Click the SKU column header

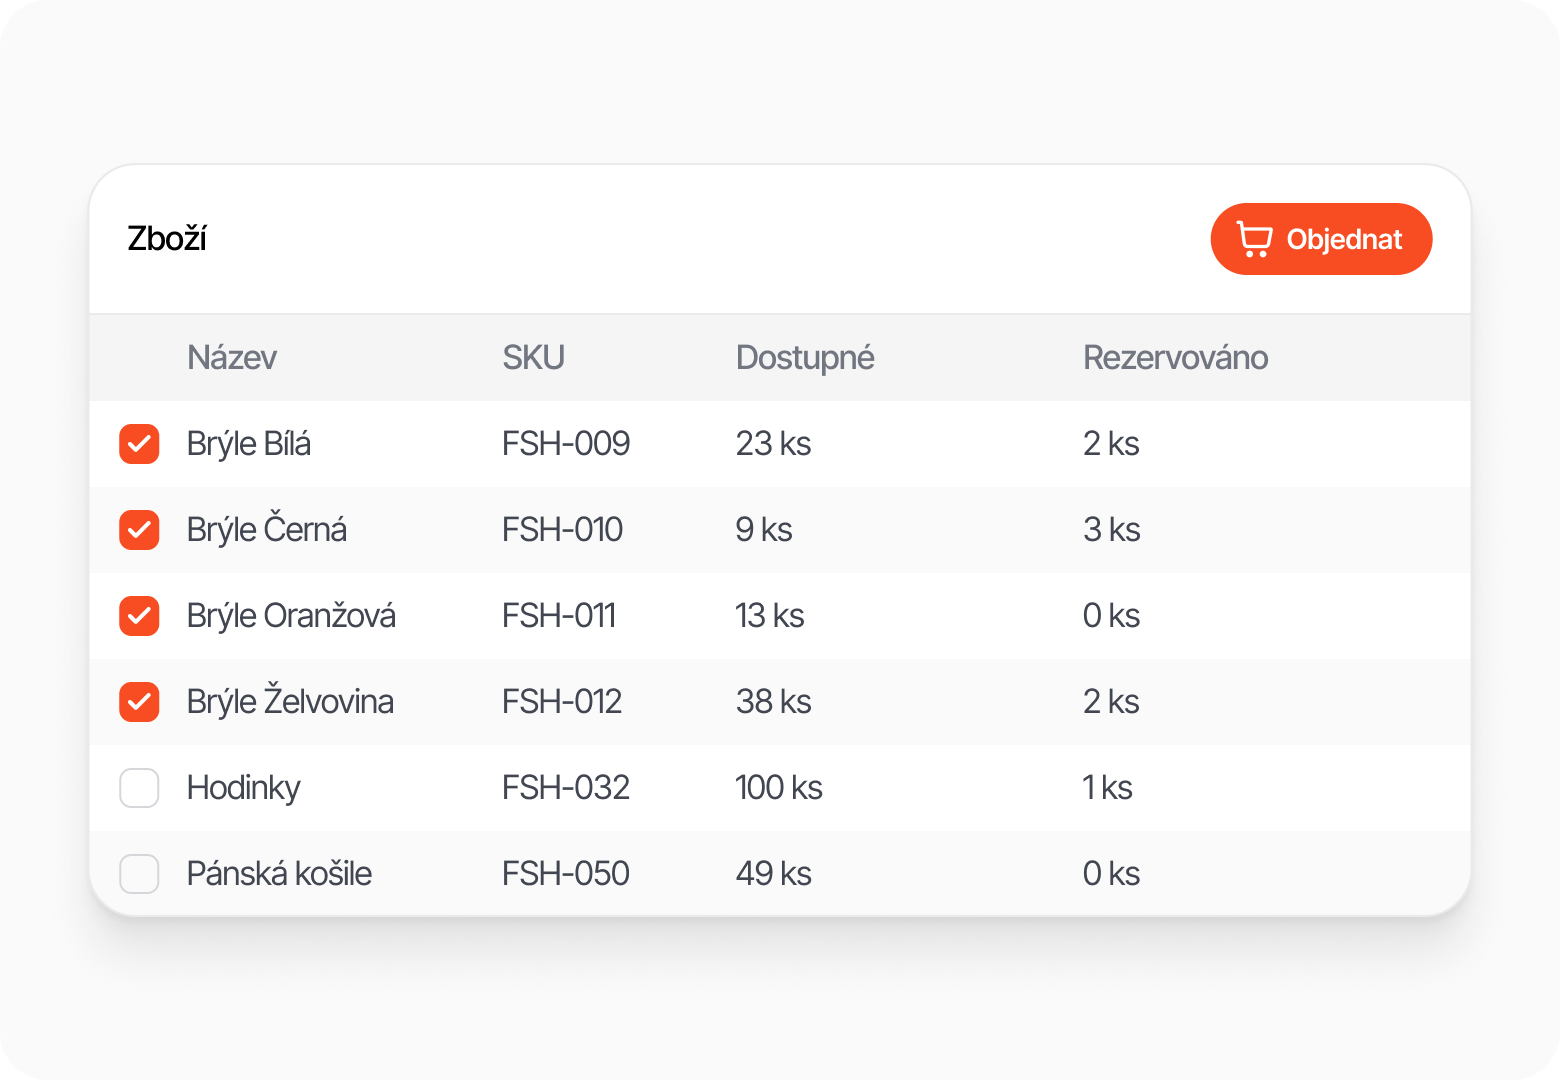pyautogui.click(x=533, y=358)
